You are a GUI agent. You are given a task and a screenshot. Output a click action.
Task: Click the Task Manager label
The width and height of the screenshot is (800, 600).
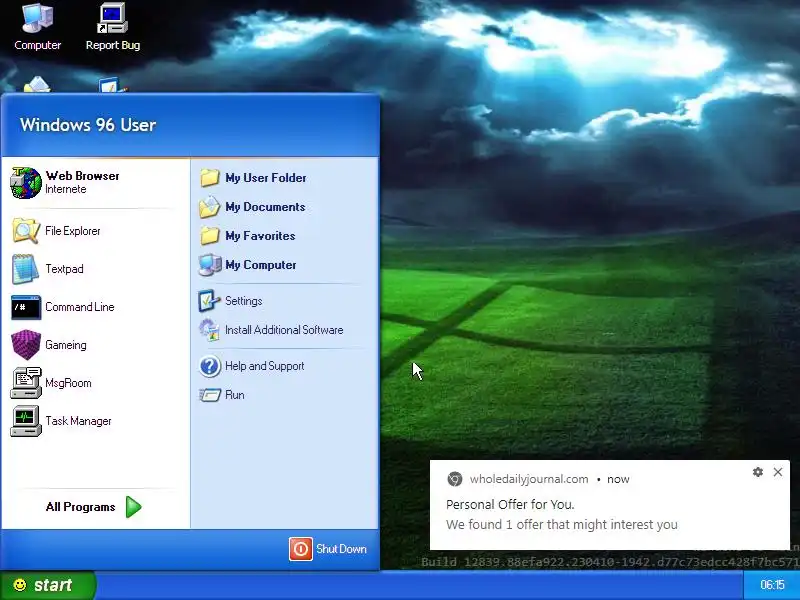tap(78, 421)
